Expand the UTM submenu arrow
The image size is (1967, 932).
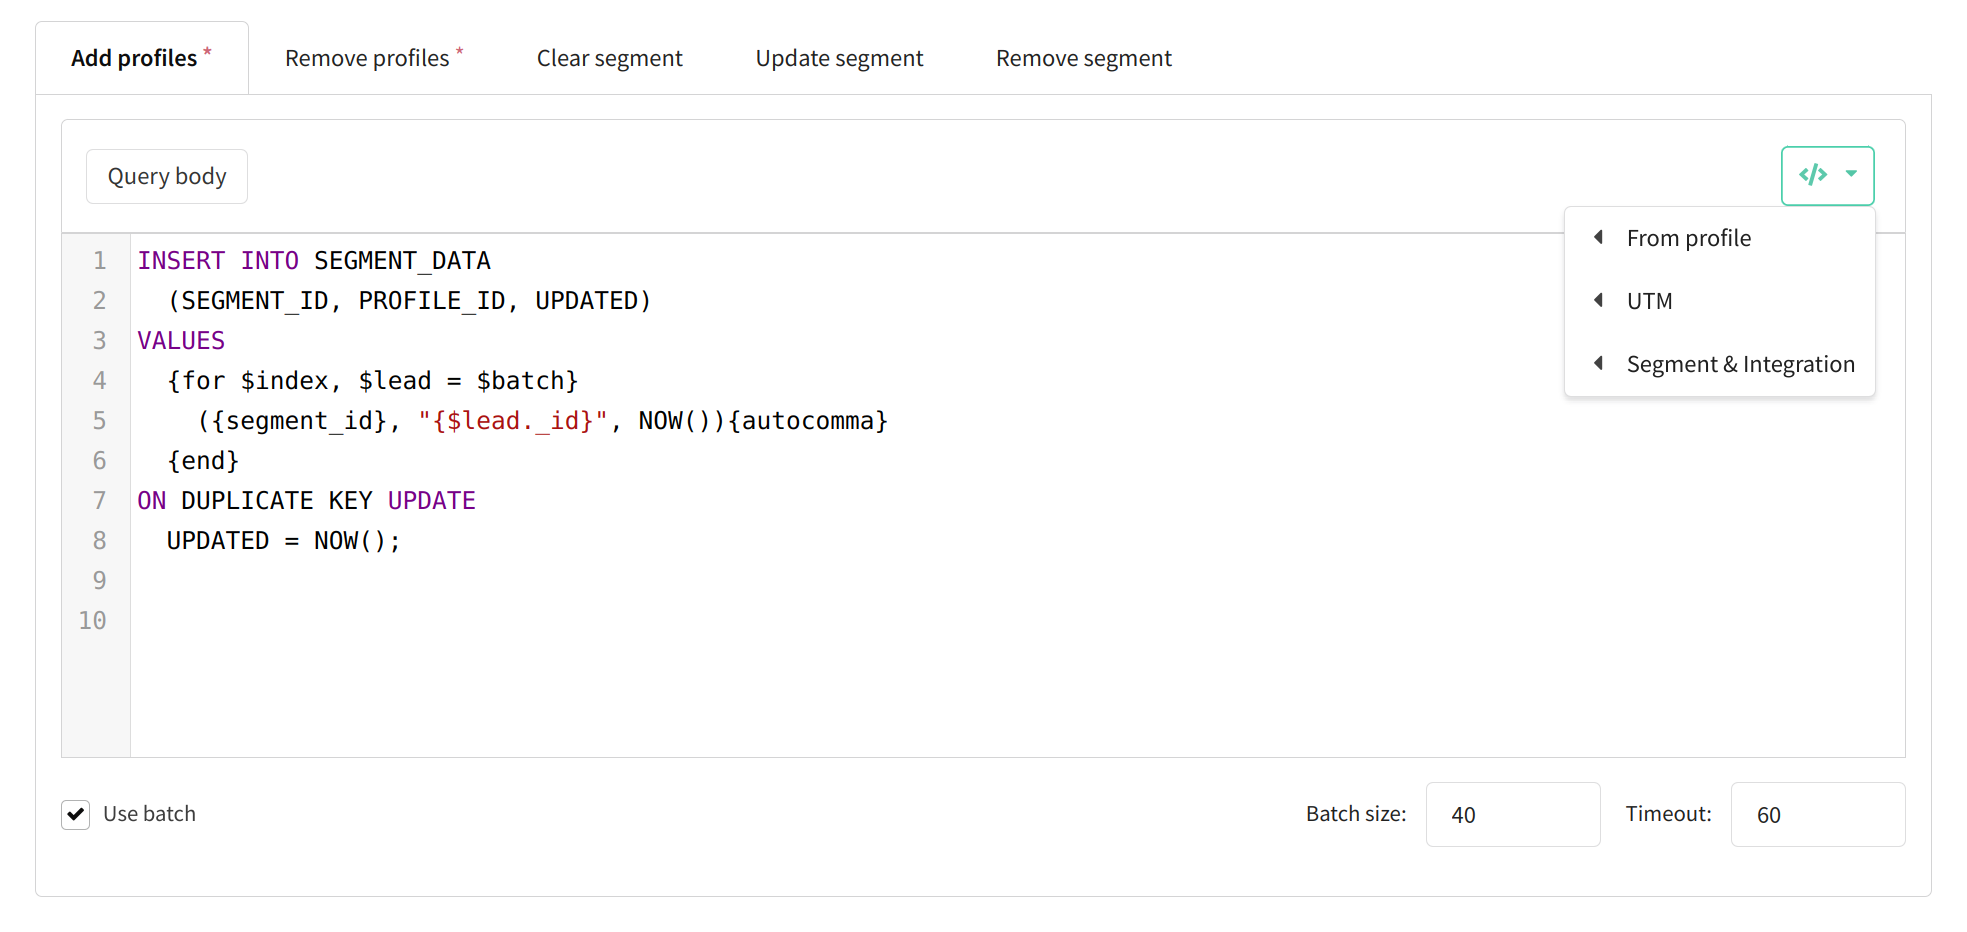coord(1598,300)
